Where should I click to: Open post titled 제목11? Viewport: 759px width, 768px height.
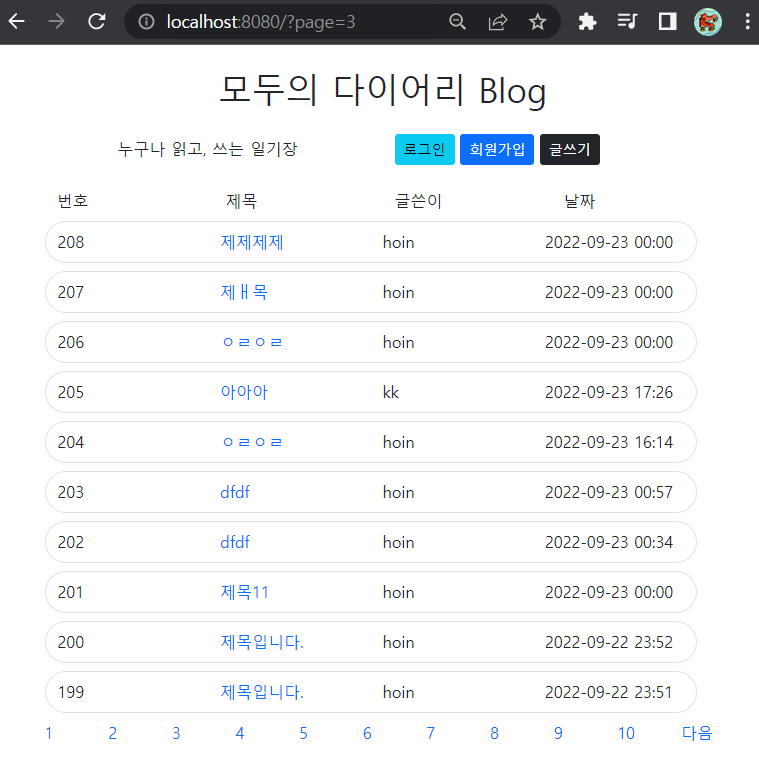tap(244, 592)
